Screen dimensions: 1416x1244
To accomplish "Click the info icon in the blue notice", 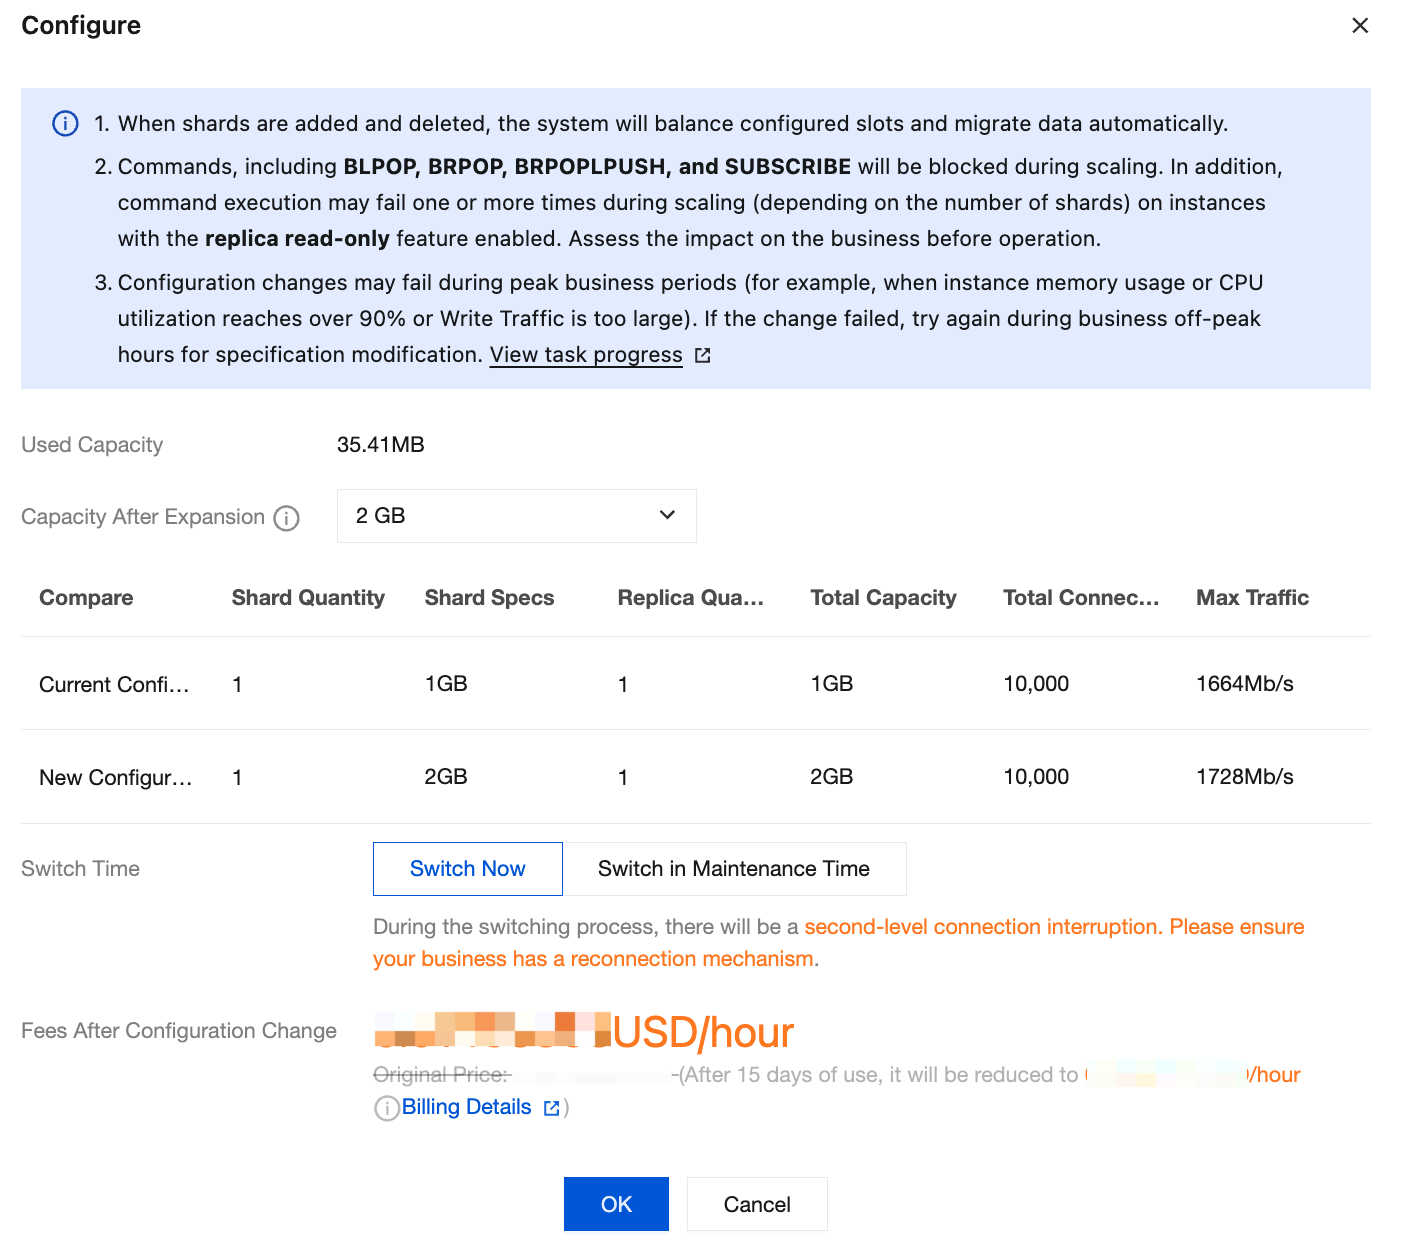I will tap(65, 124).
